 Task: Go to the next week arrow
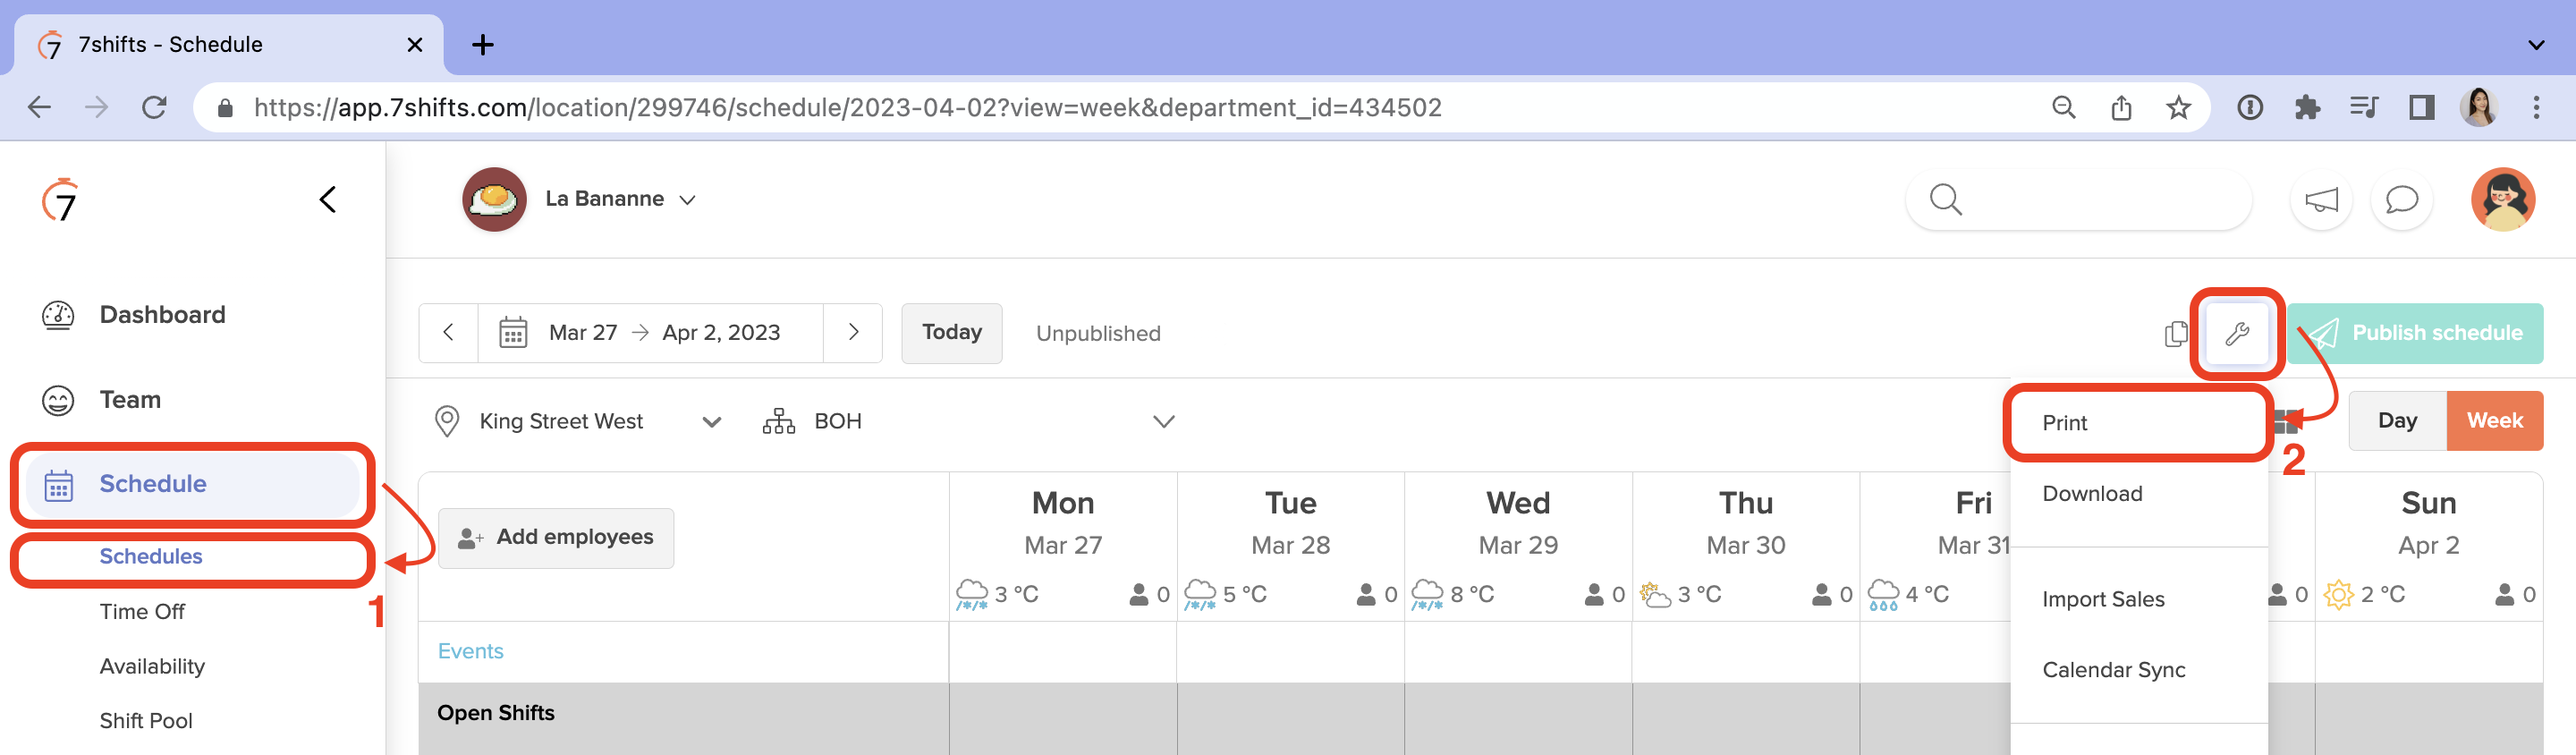point(853,333)
